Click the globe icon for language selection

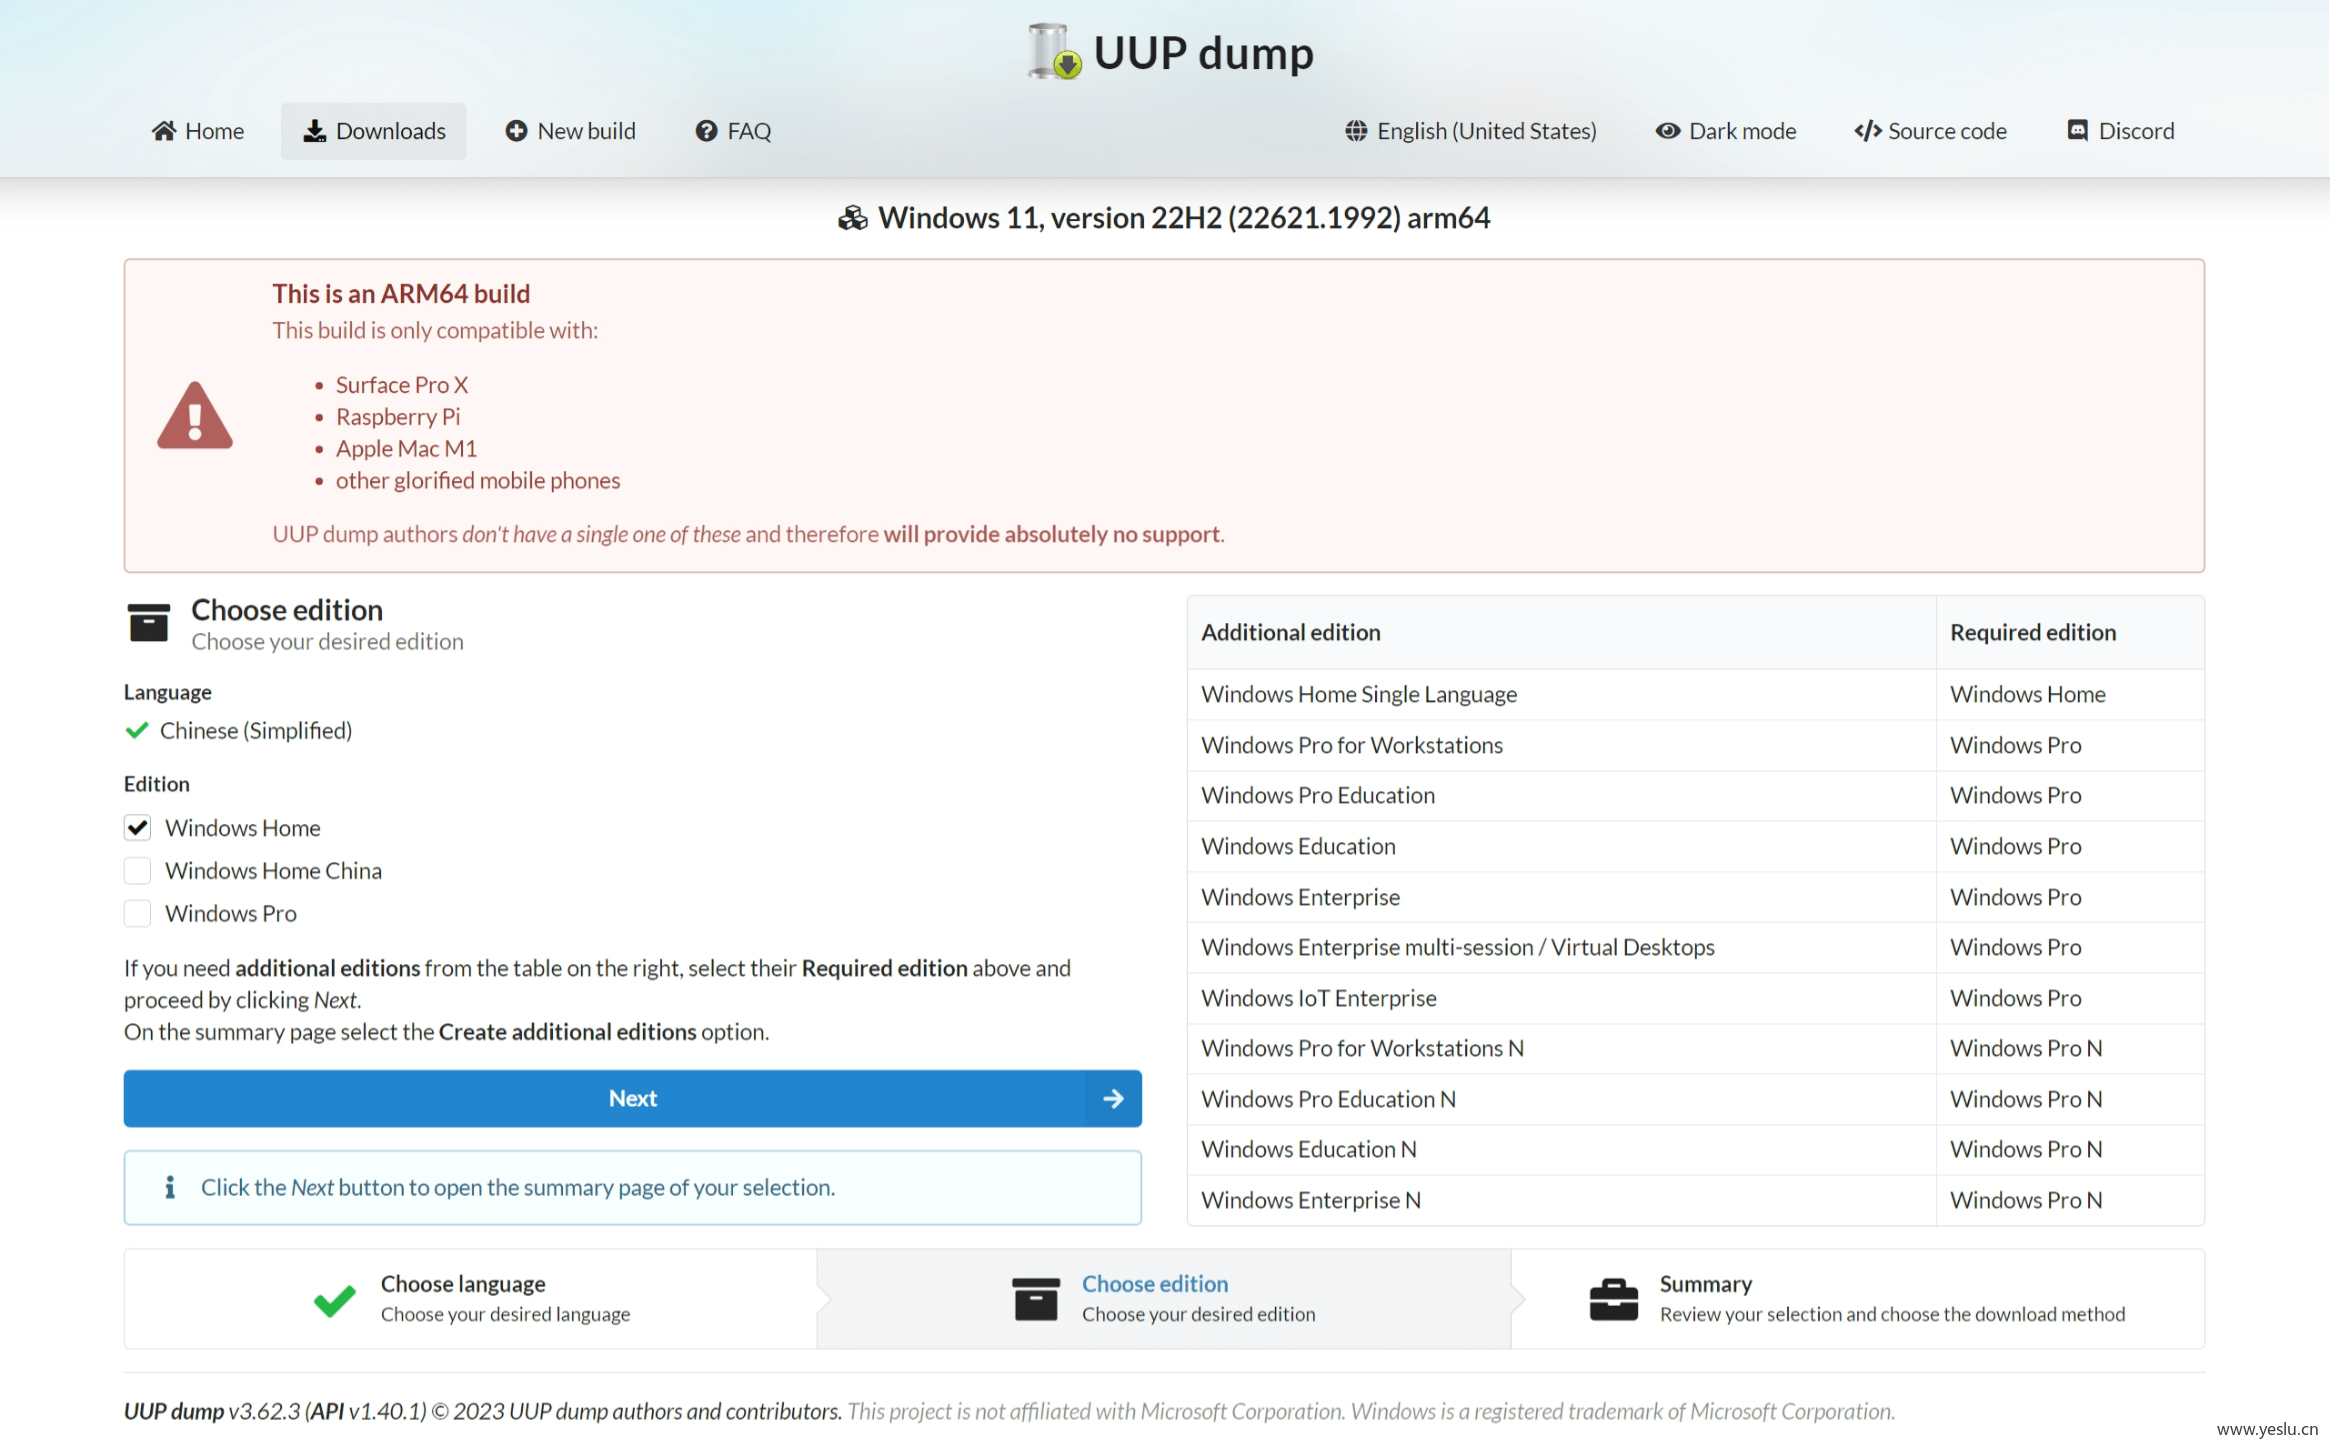click(1356, 131)
